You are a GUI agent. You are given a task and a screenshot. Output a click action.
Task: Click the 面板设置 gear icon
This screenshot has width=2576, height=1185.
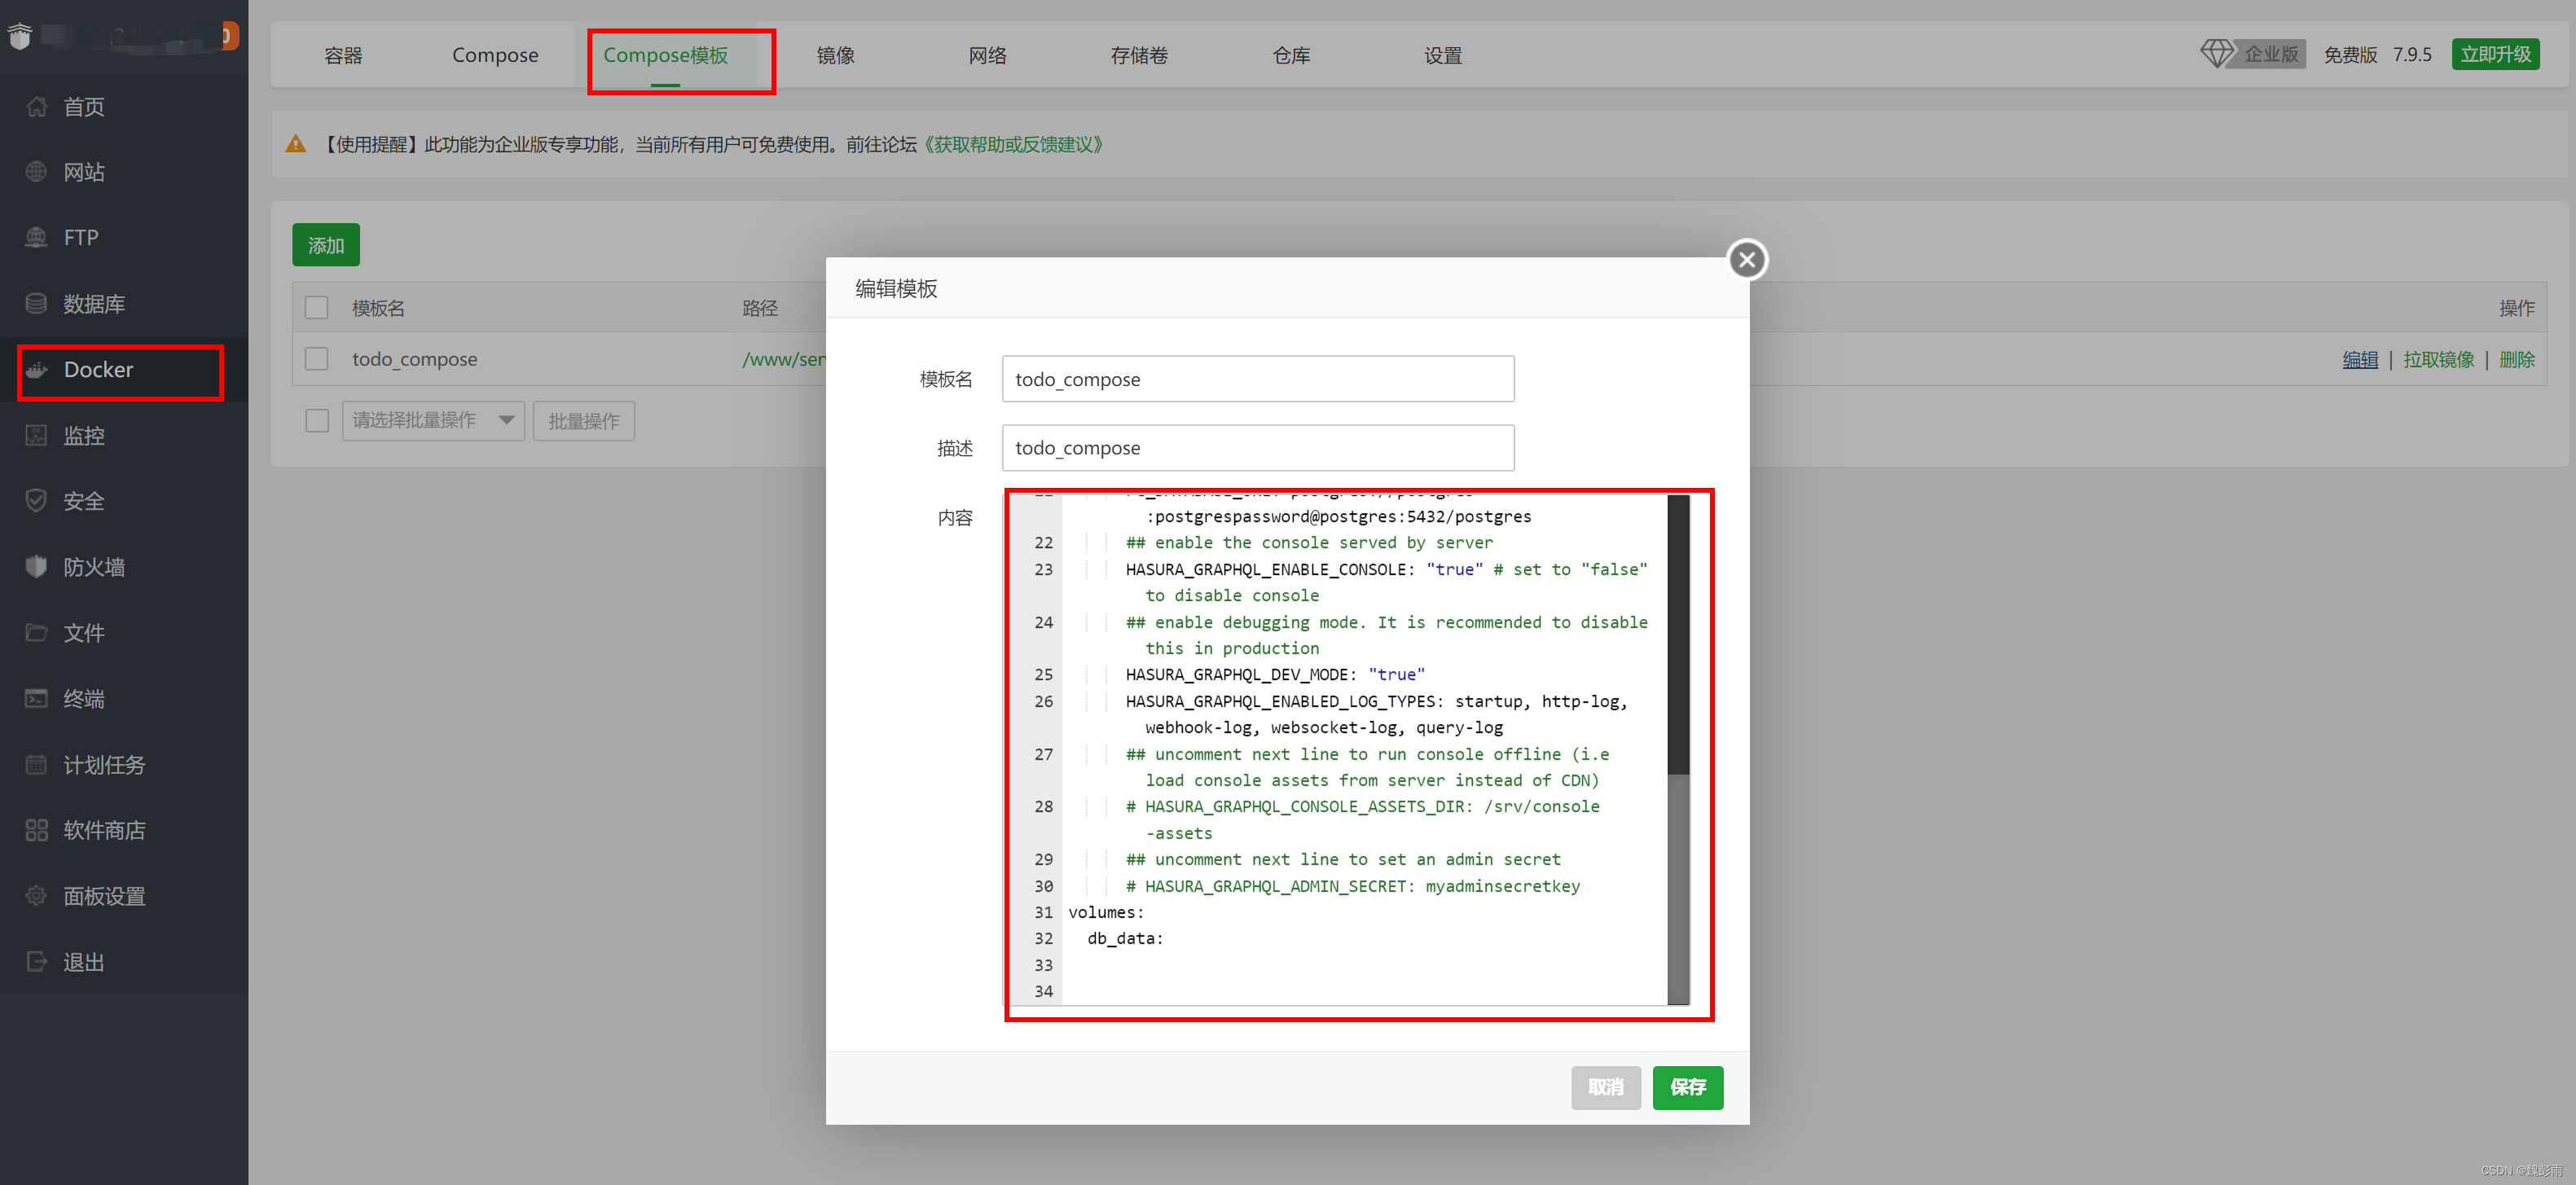coord(36,896)
